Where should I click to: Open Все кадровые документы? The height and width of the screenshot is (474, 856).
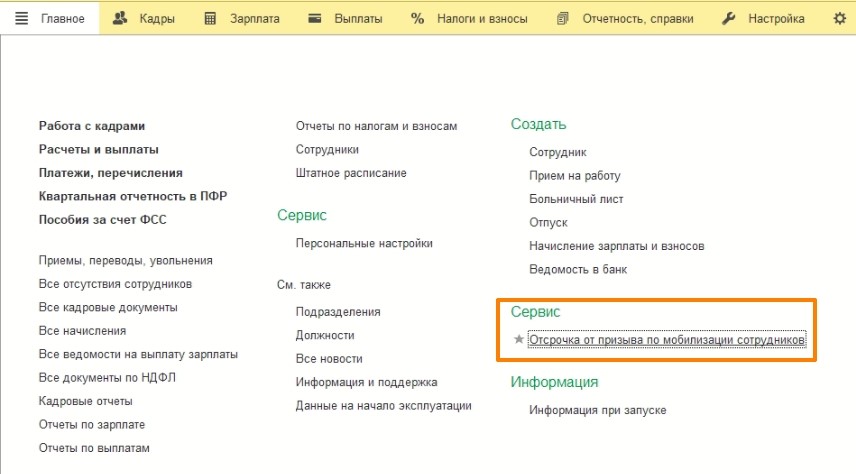pyautogui.click(x=108, y=307)
